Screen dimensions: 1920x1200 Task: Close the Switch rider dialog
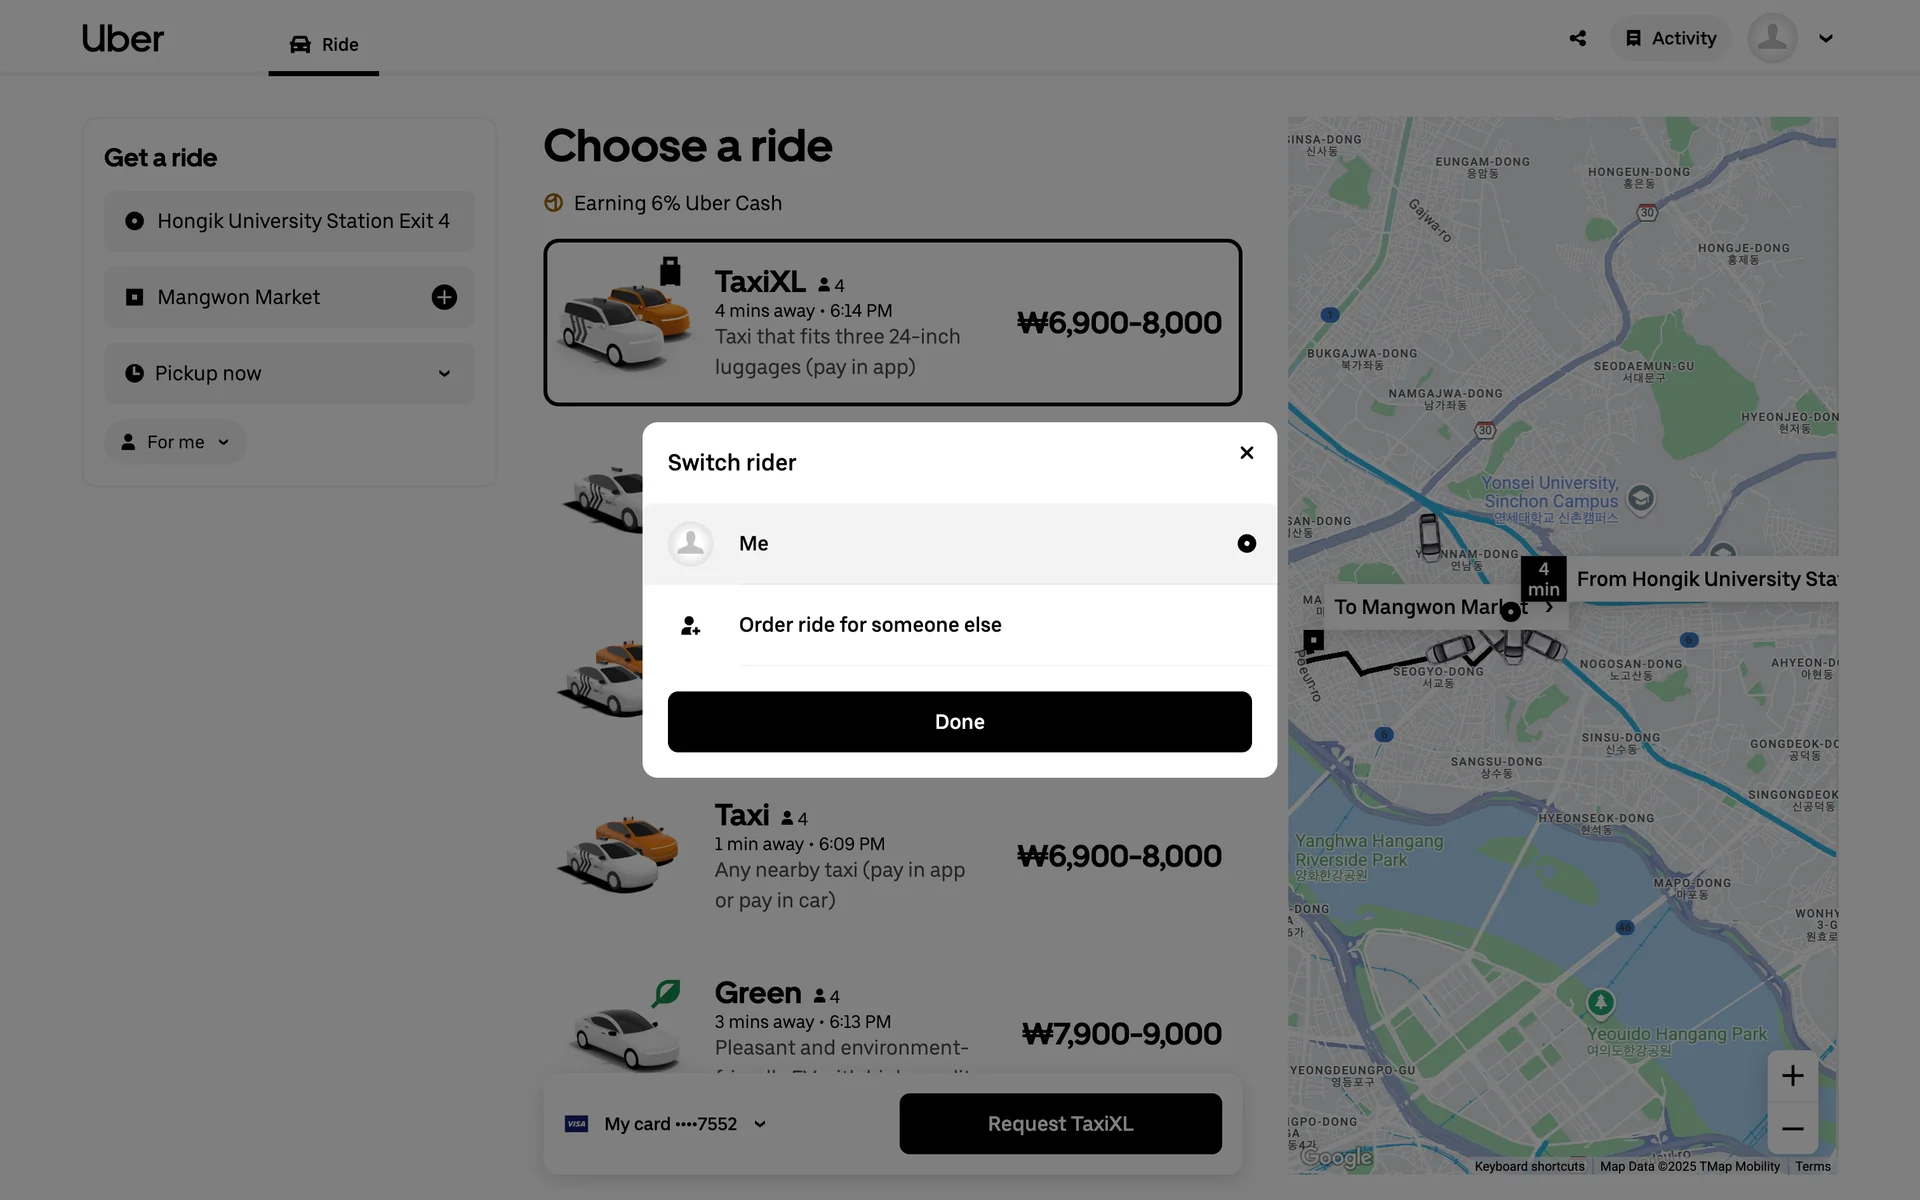(1246, 453)
